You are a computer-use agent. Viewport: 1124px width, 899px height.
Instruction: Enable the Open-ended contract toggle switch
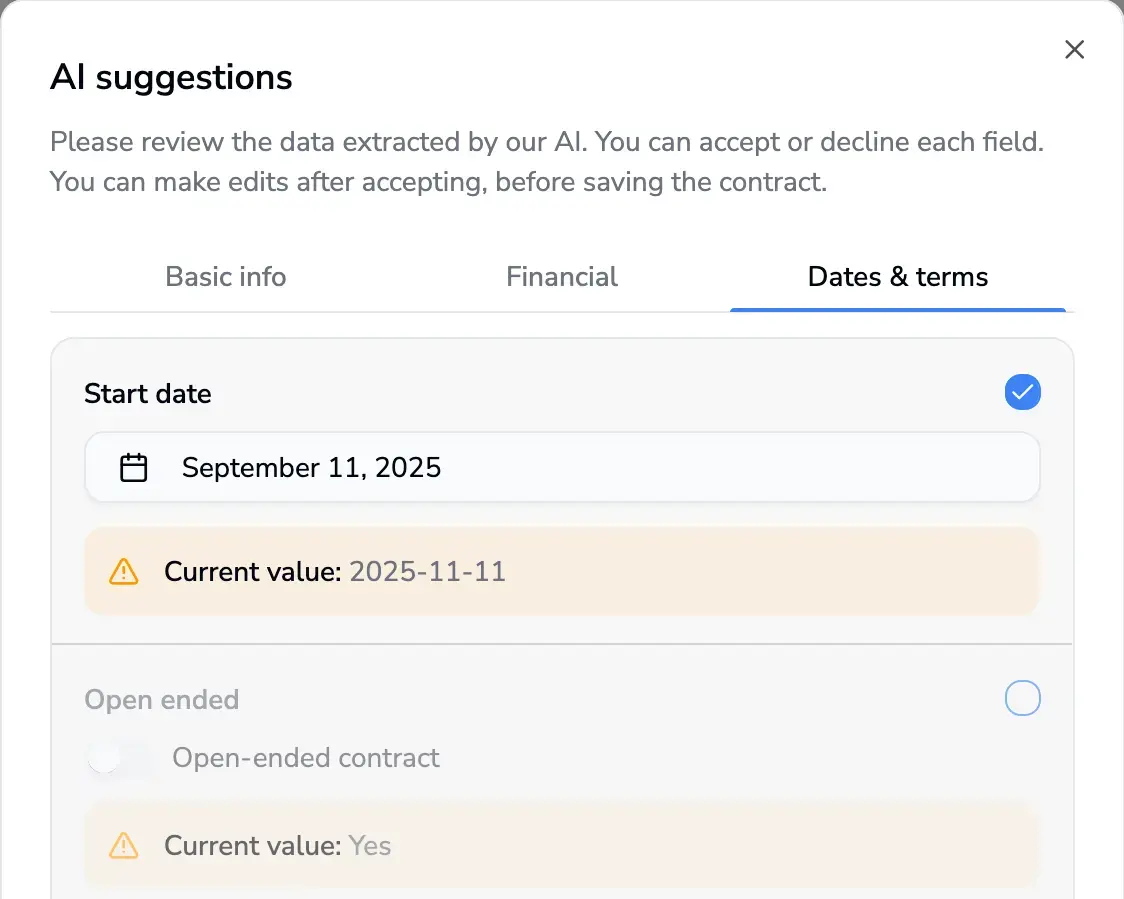(x=120, y=759)
